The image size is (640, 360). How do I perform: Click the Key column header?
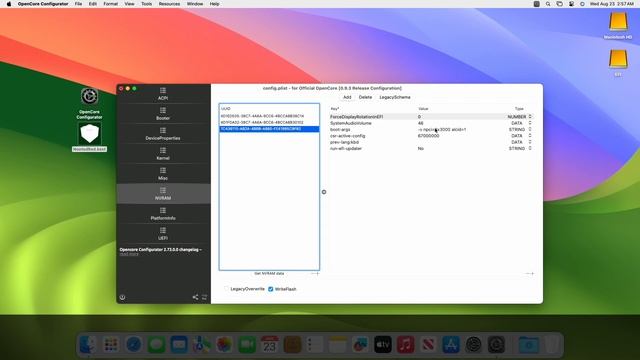(335, 109)
